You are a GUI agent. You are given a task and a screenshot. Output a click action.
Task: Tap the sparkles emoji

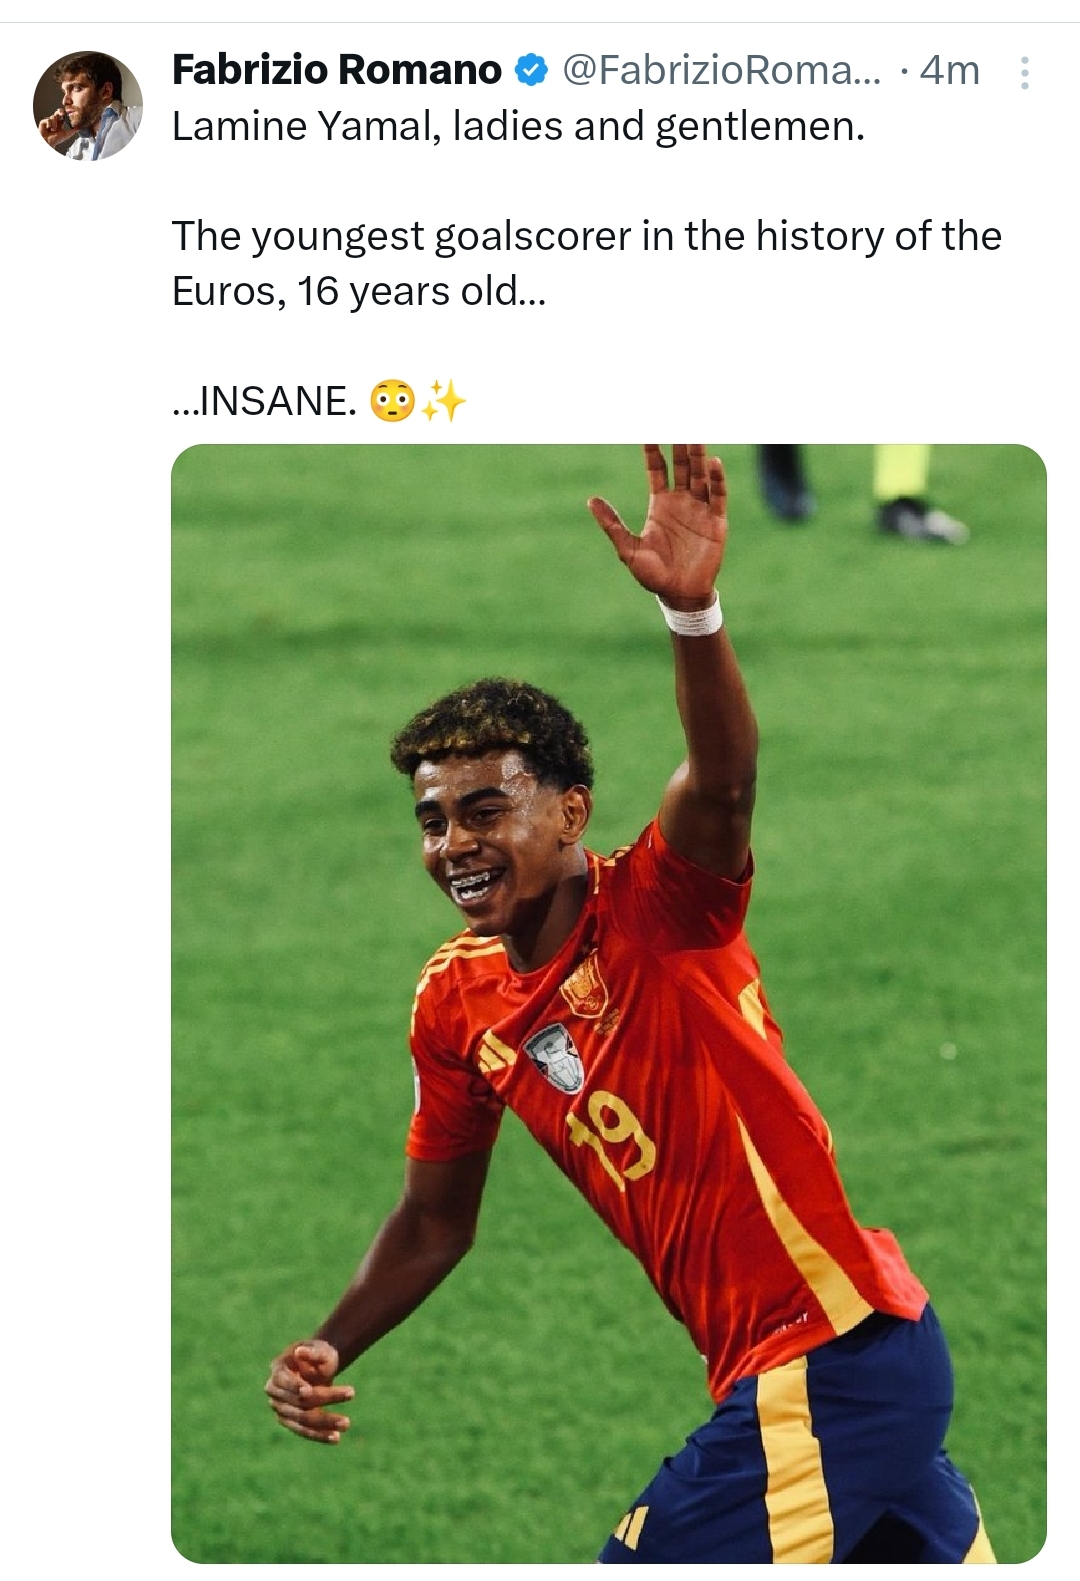pyautogui.click(x=443, y=402)
